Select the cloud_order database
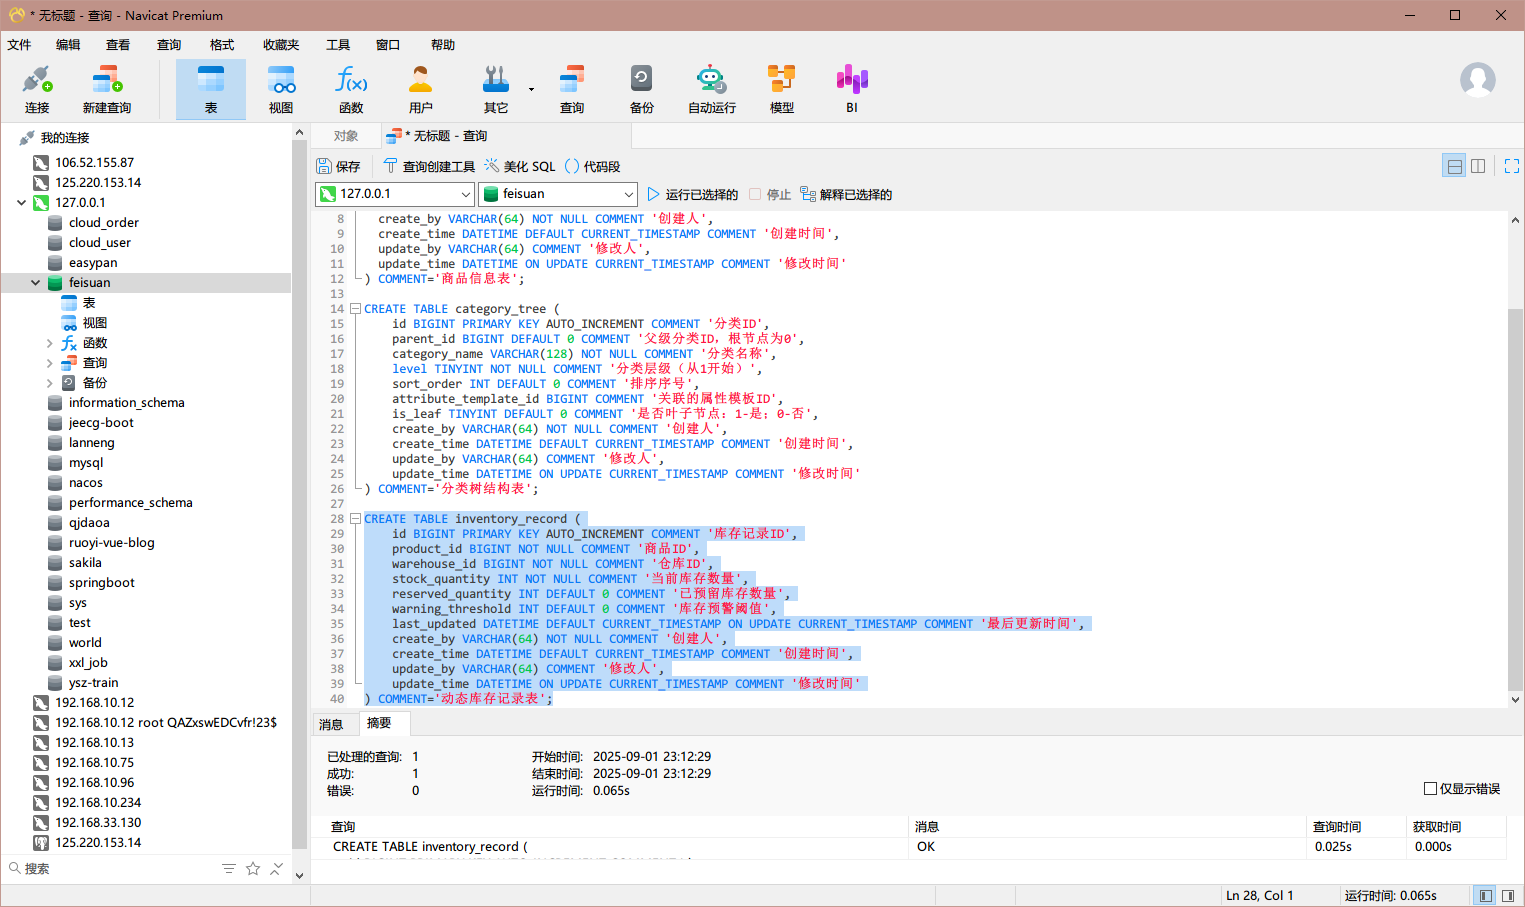Viewport: 1525px width, 907px height. coord(104,223)
